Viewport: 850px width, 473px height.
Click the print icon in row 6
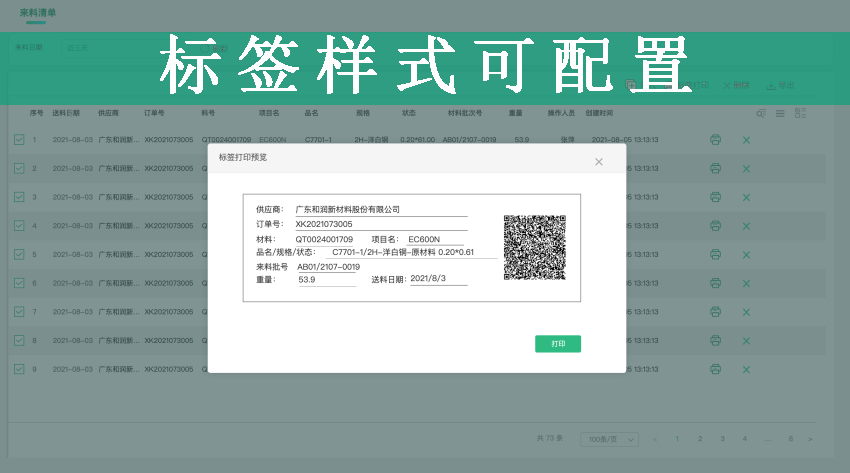[x=715, y=283]
